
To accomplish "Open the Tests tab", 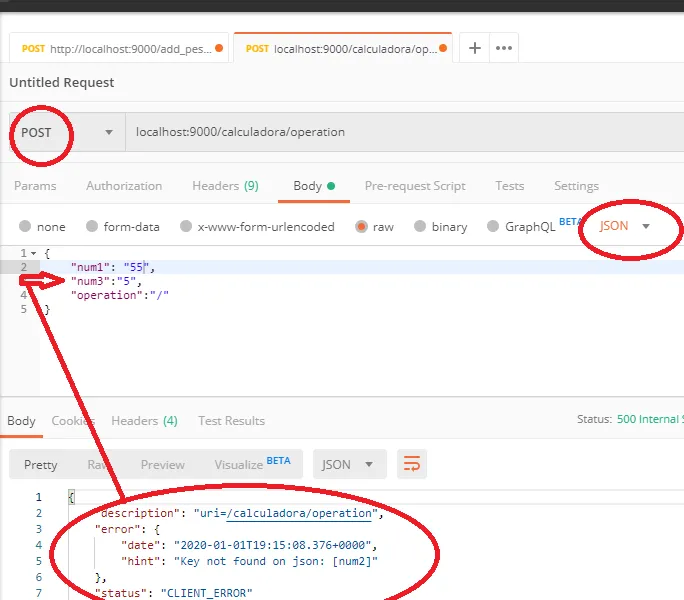I will 510,186.
